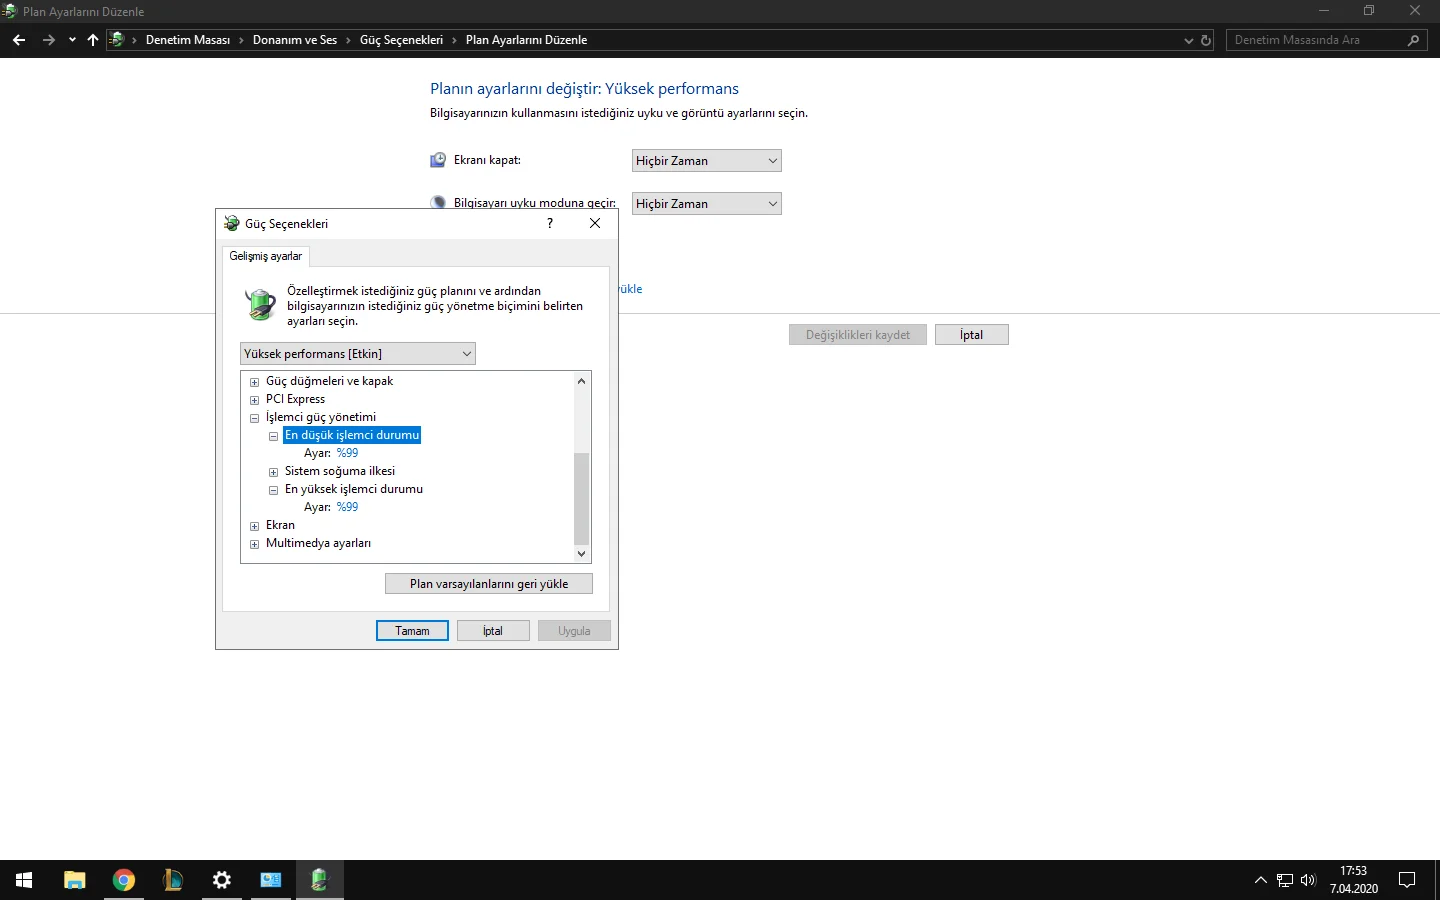Click Tamam in Güç Seçenekleri dialog
The image size is (1440, 900).
point(412,631)
